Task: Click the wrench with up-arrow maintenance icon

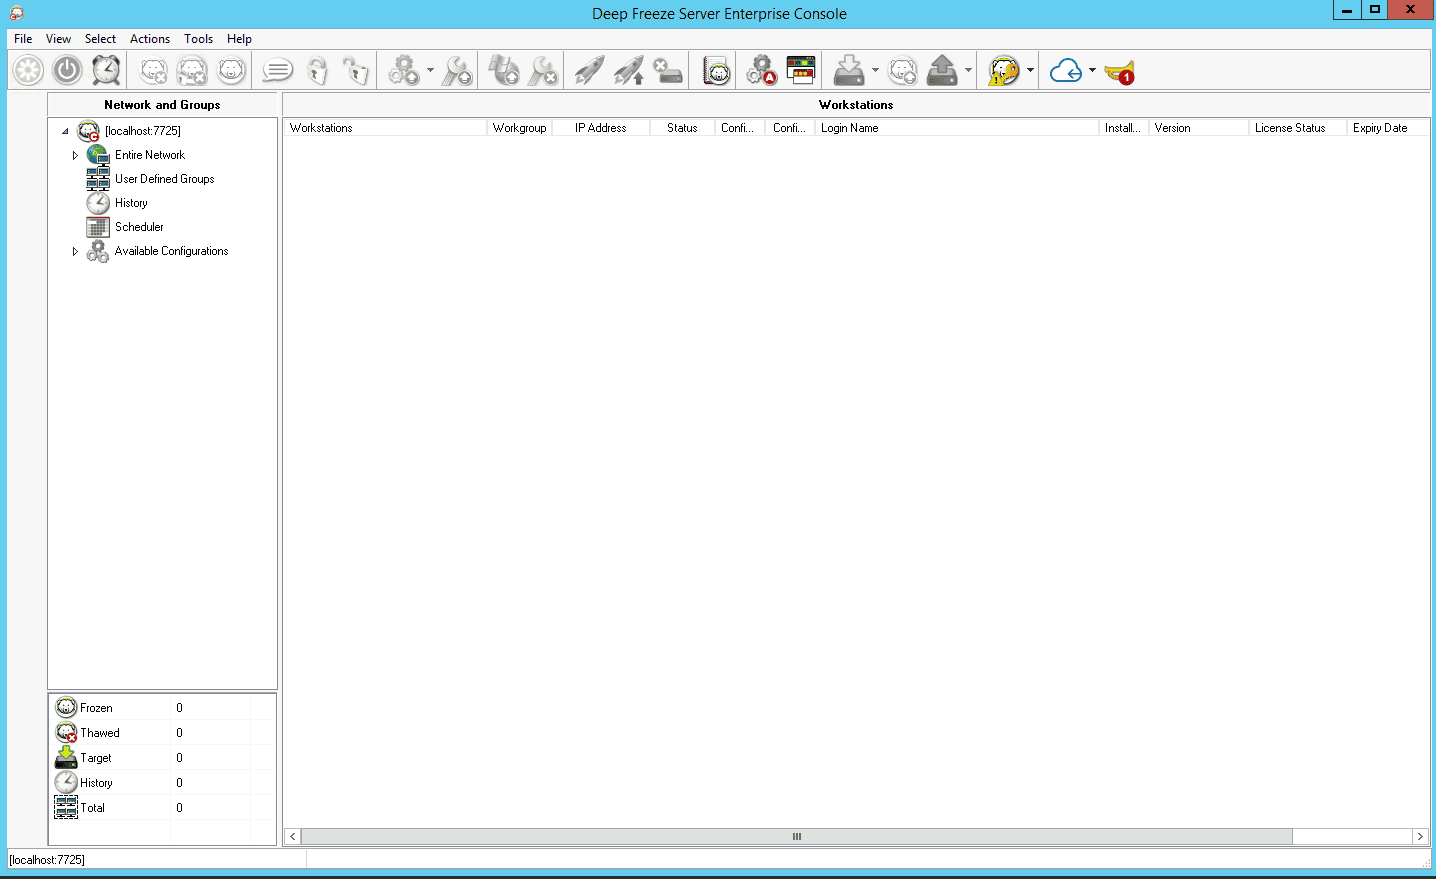Action: click(x=457, y=71)
